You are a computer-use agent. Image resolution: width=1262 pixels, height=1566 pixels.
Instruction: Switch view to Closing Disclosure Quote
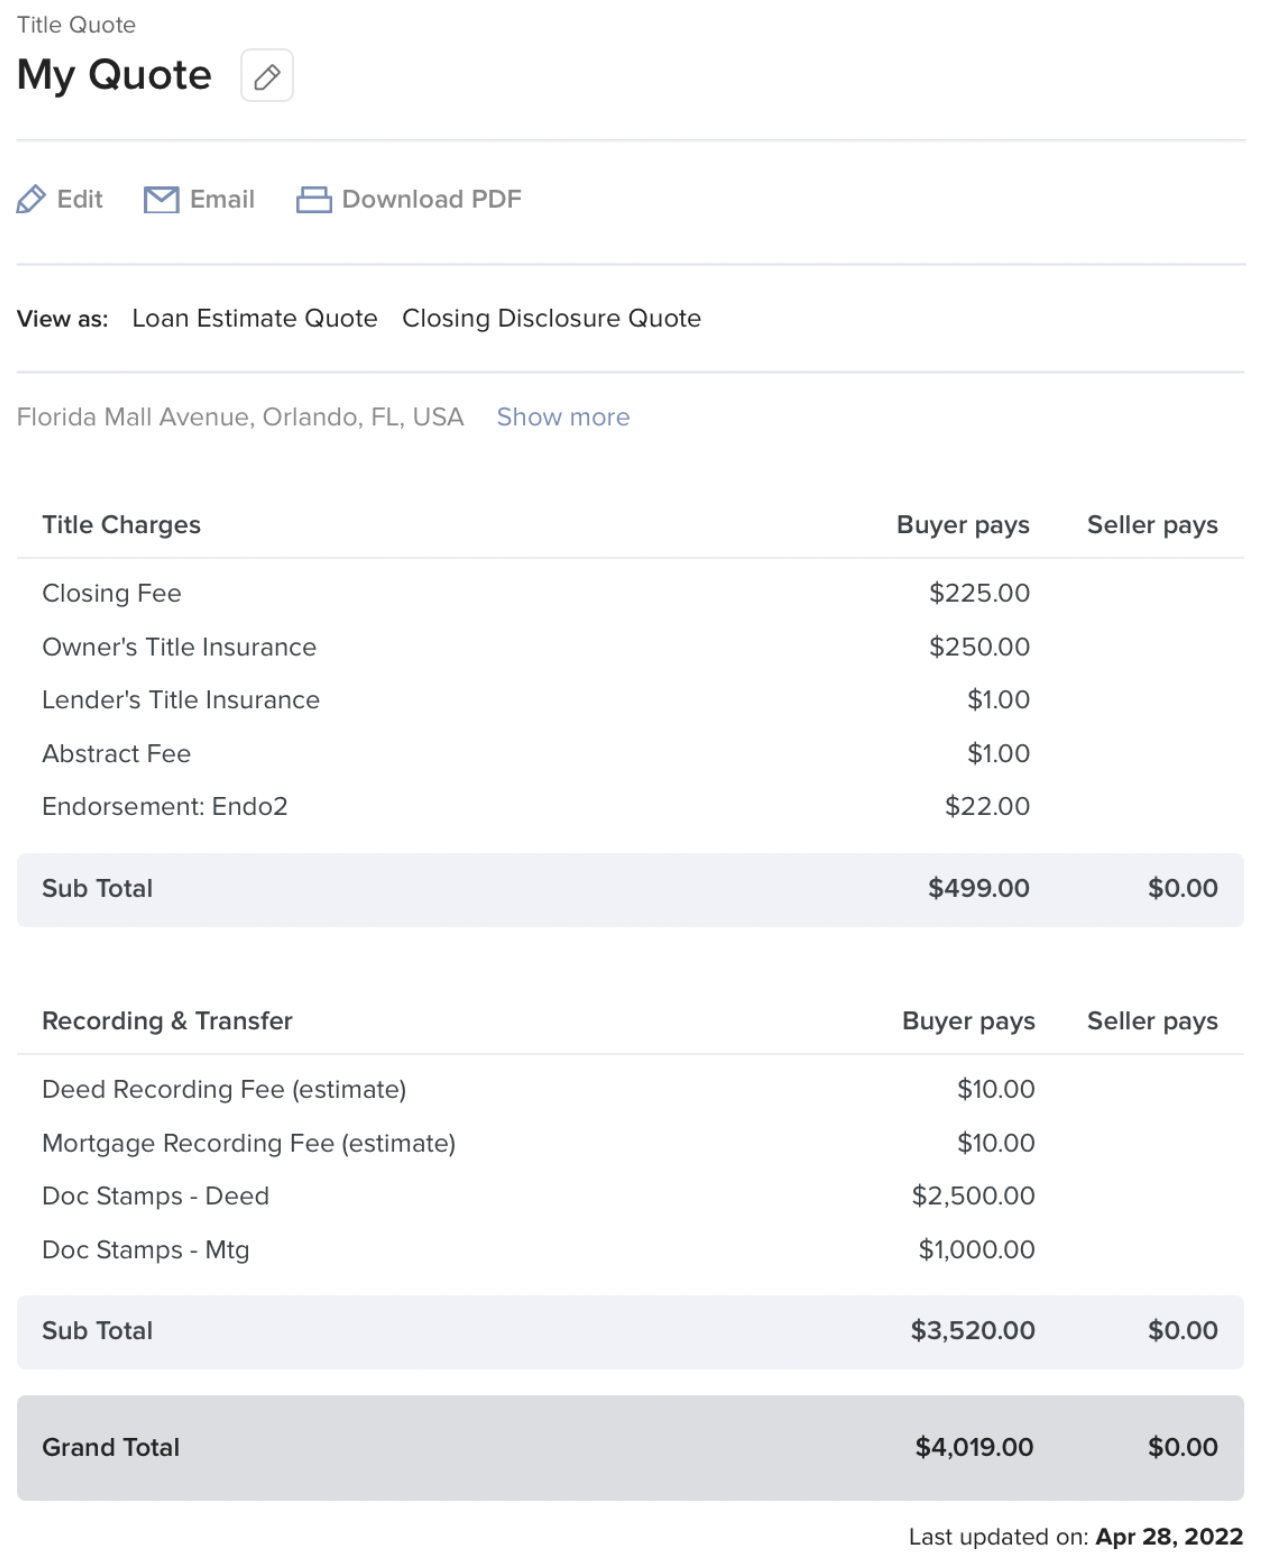coord(551,318)
